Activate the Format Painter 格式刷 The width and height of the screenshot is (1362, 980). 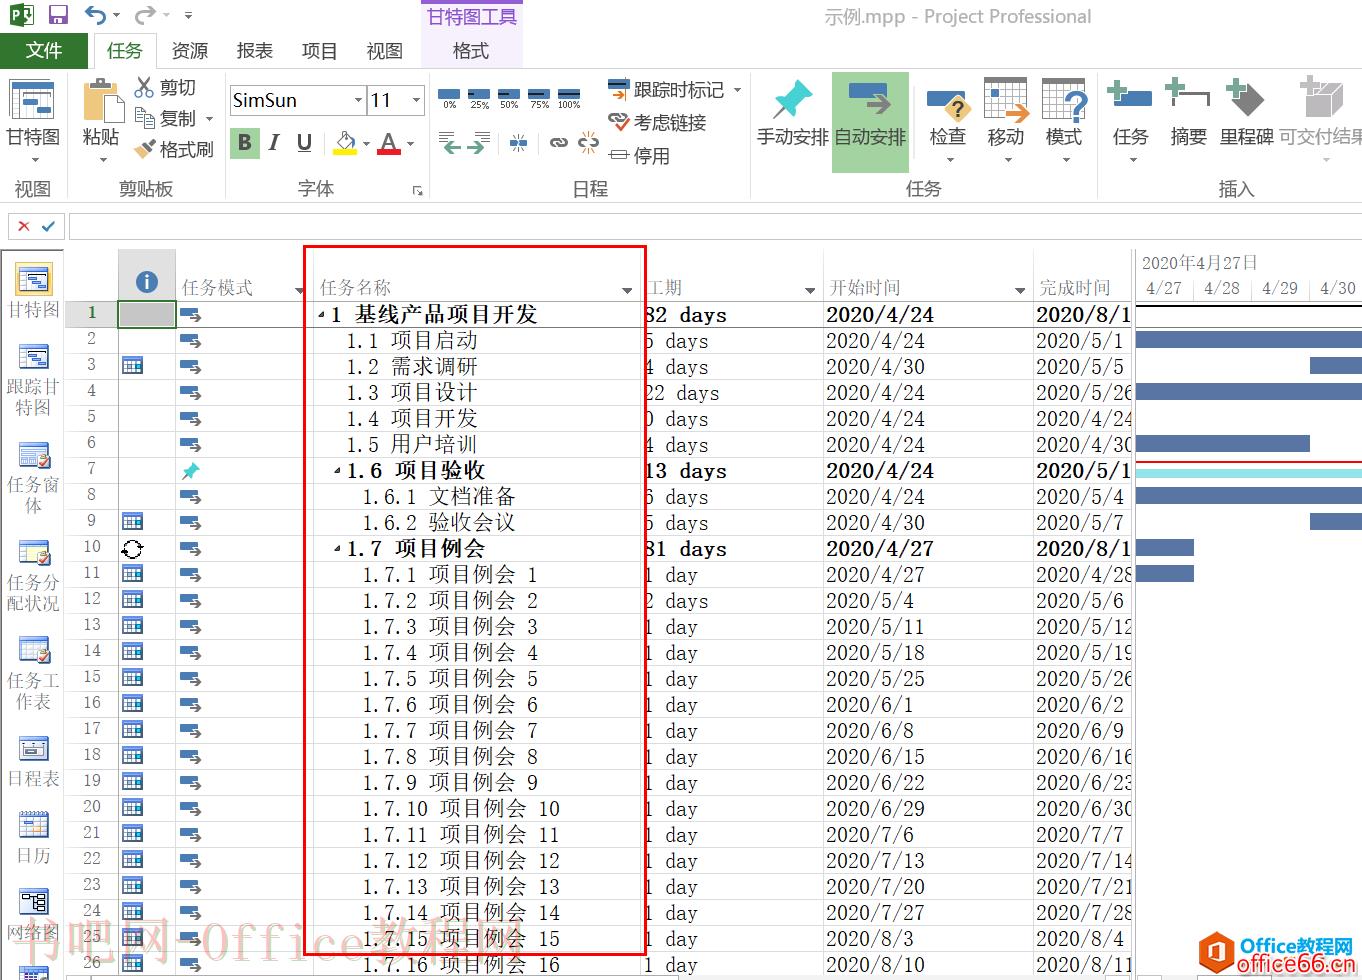(x=174, y=149)
